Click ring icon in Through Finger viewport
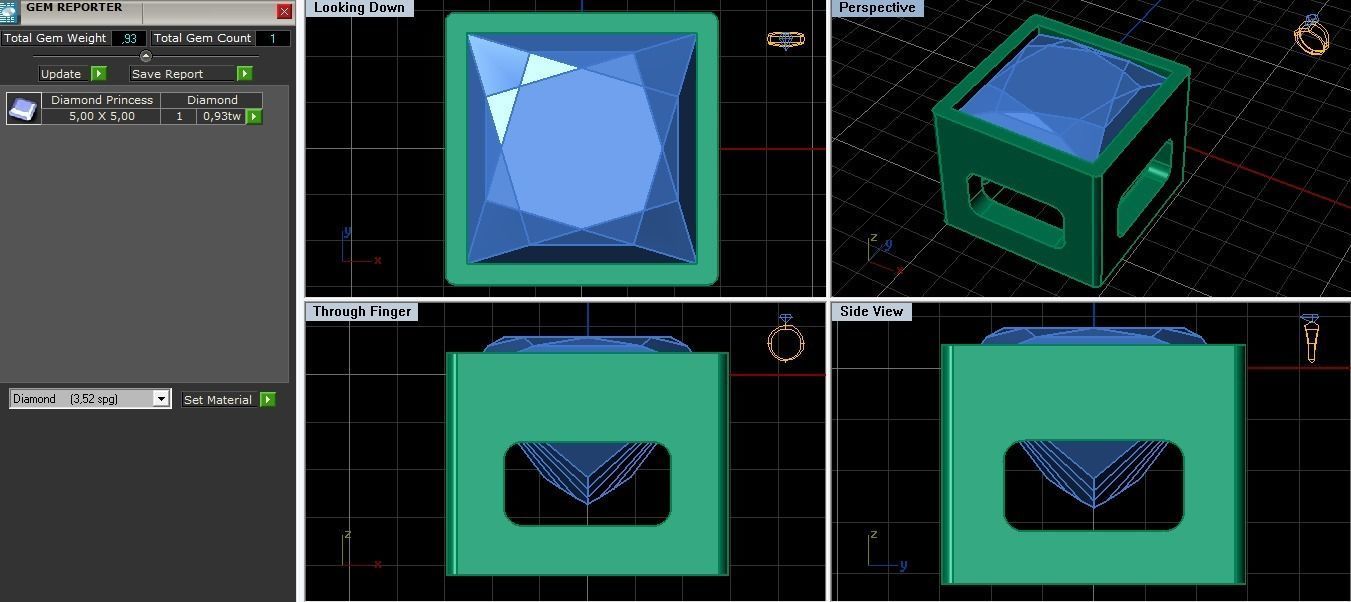 (x=786, y=339)
